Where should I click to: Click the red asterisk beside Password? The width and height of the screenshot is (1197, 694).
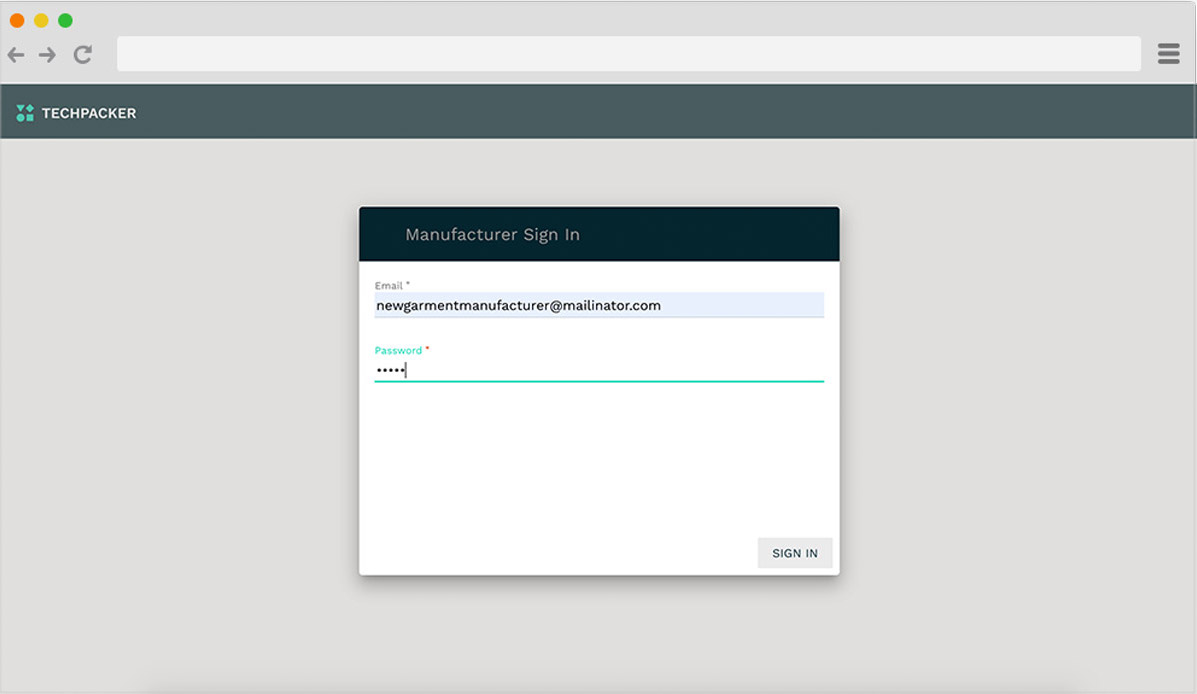[427, 349]
